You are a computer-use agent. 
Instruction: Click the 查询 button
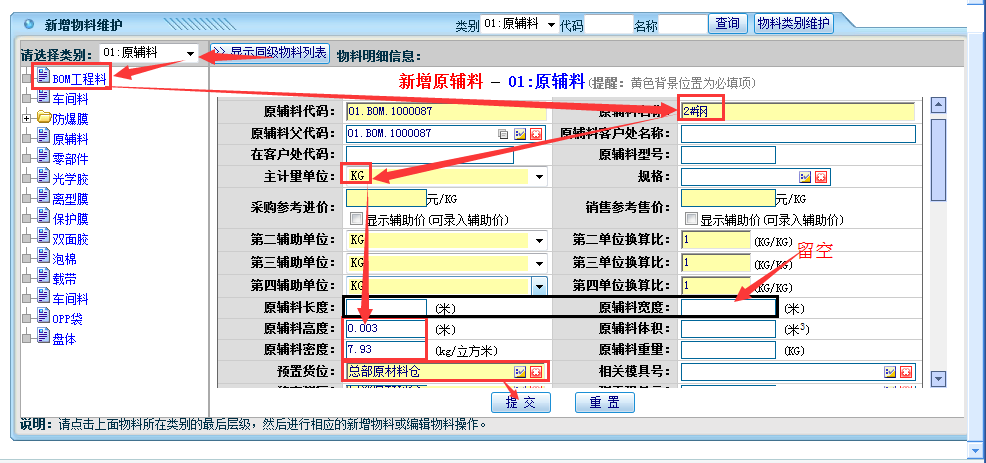[x=728, y=23]
